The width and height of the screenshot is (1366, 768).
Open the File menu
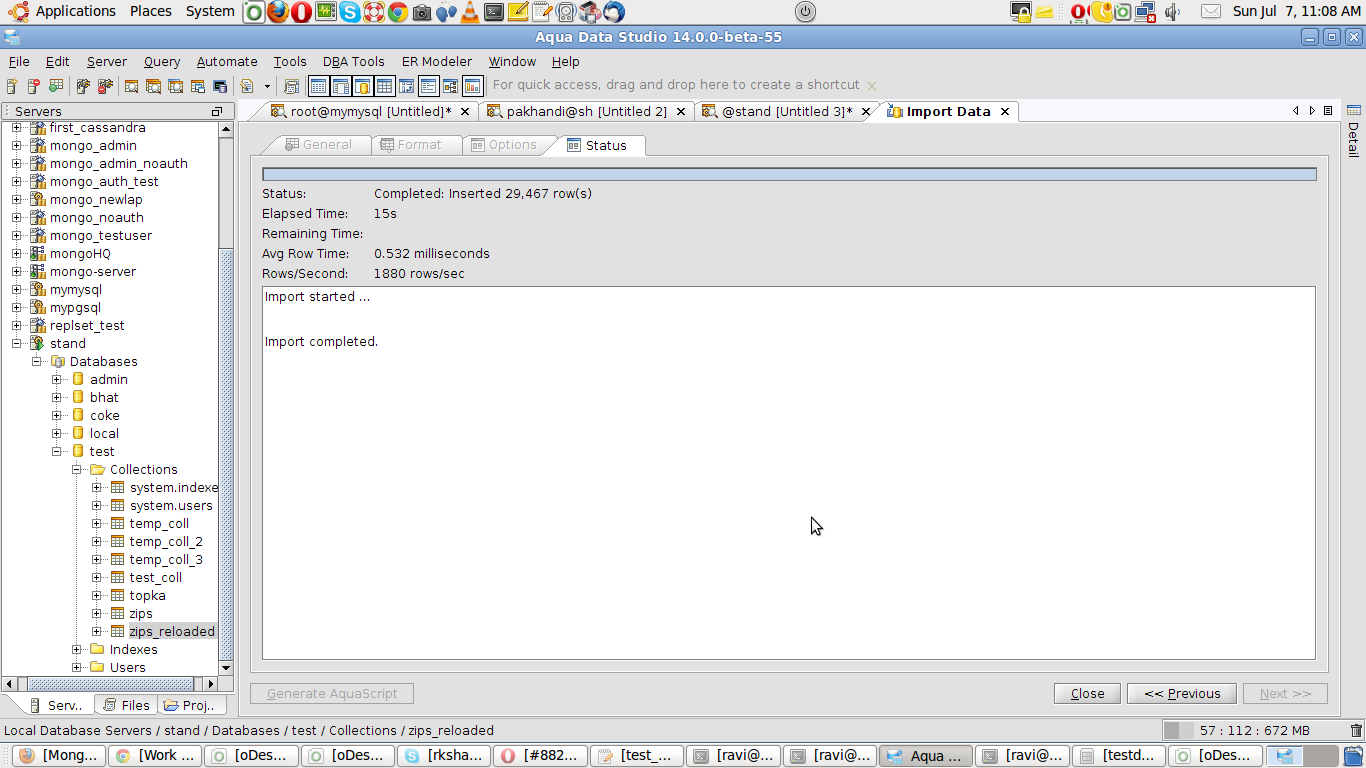[19, 61]
